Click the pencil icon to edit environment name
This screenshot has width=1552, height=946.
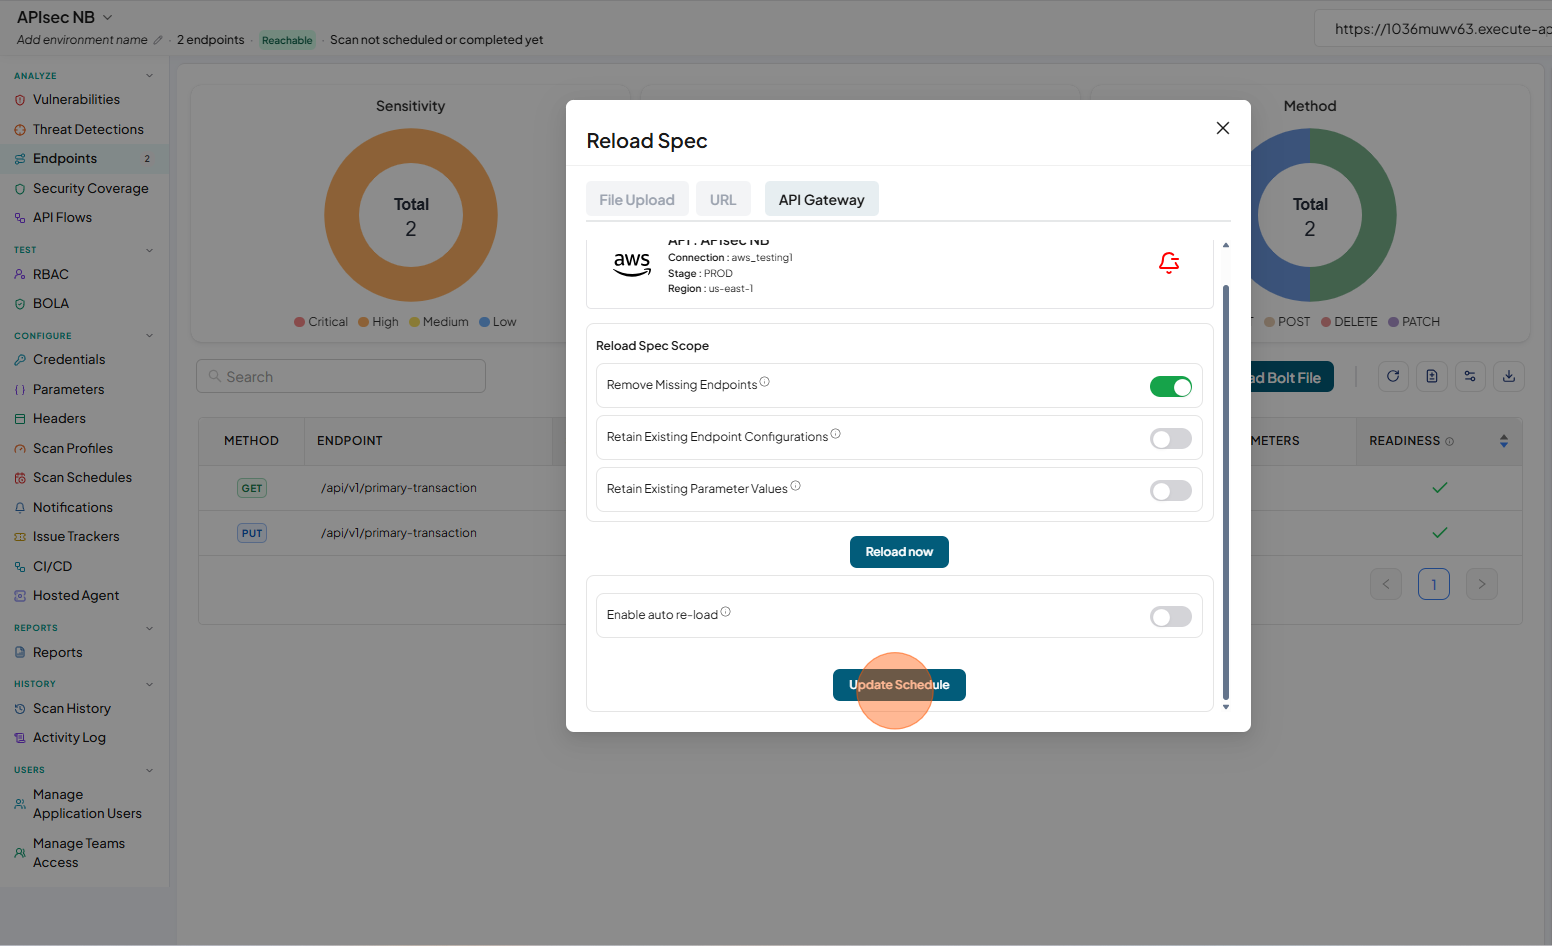(x=157, y=40)
